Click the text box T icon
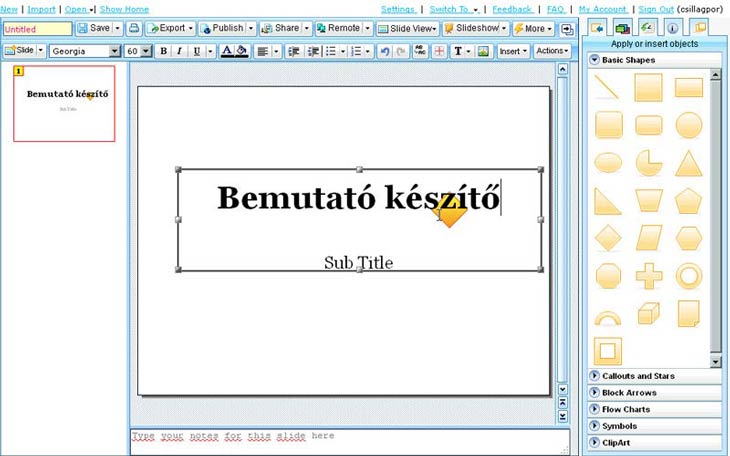The width and height of the screenshot is (730, 456). click(x=458, y=51)
